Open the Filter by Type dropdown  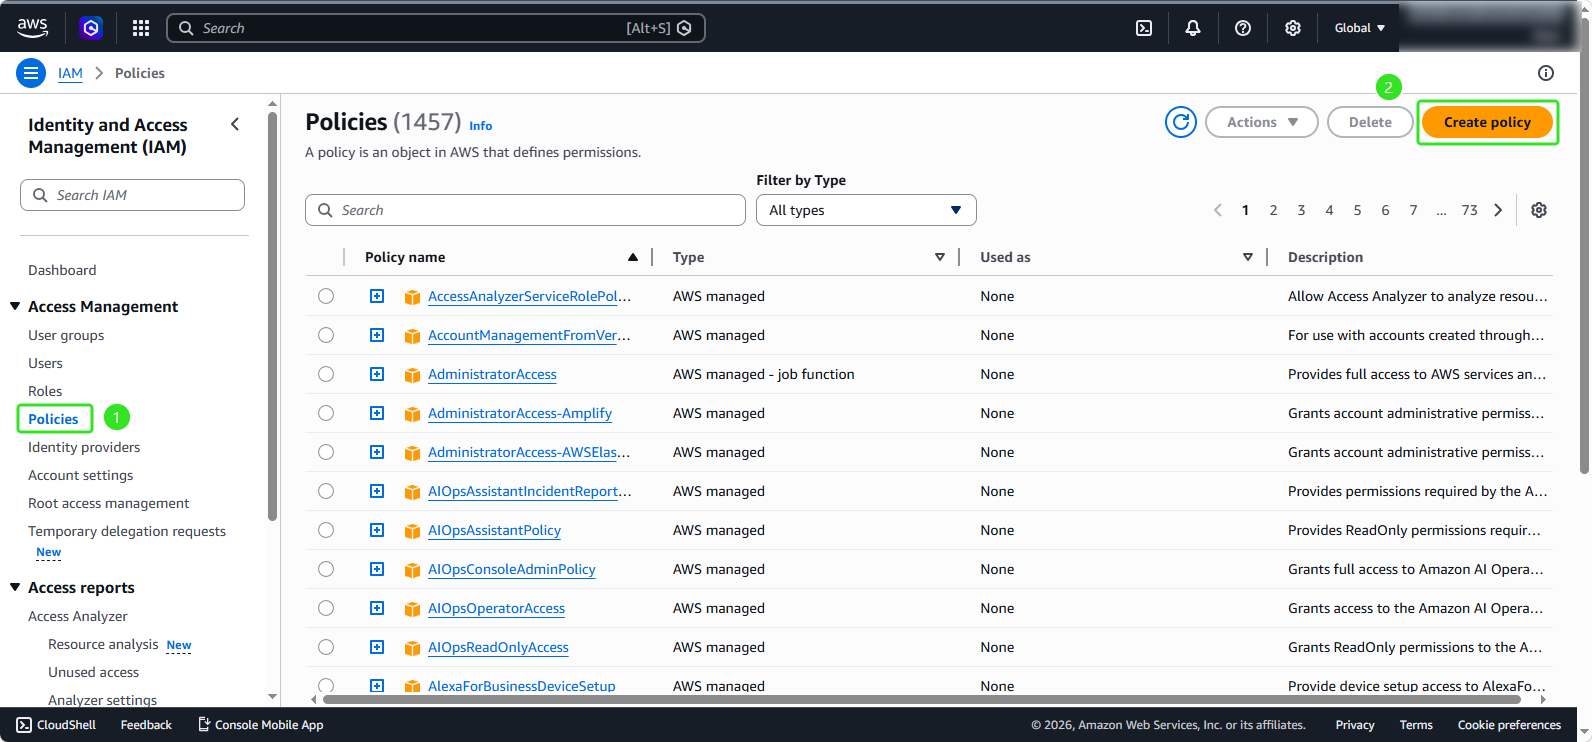click(x=866, y=210)
